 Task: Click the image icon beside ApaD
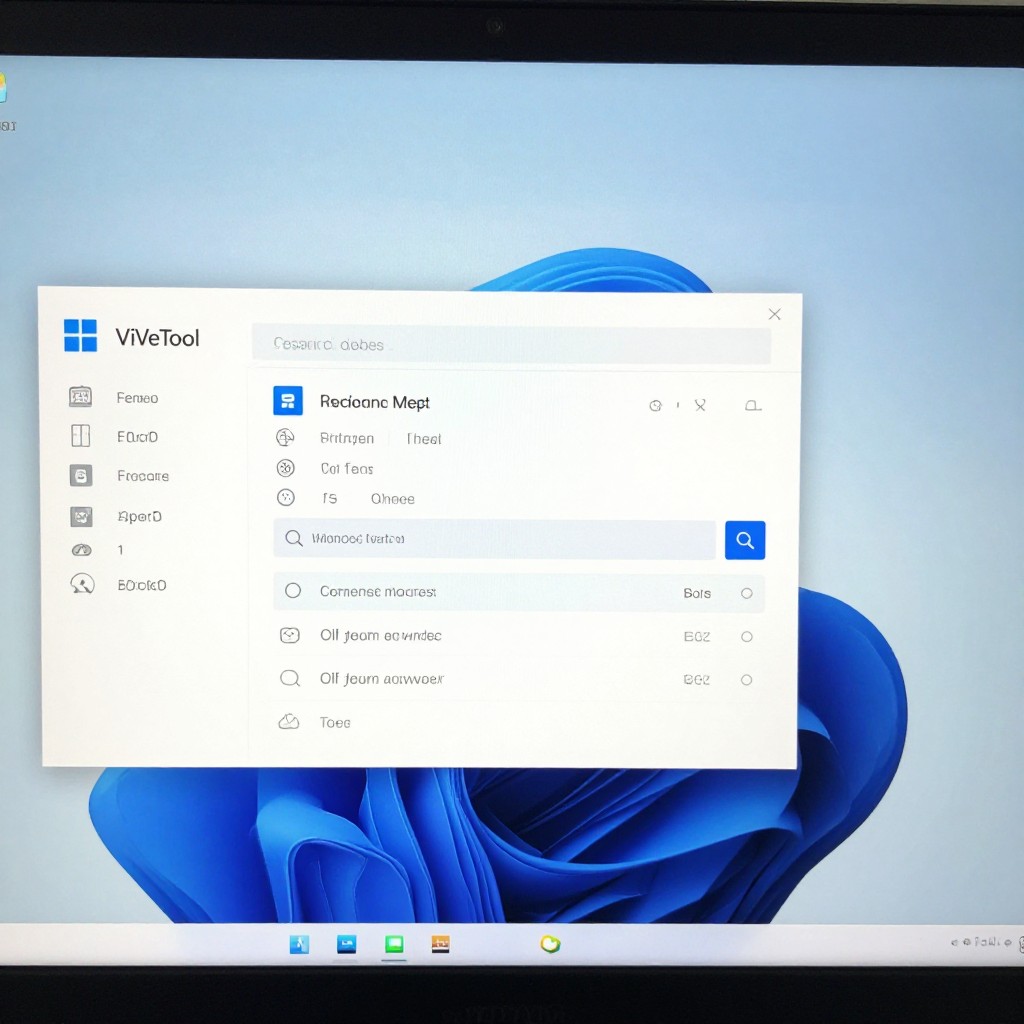point(82,517)
